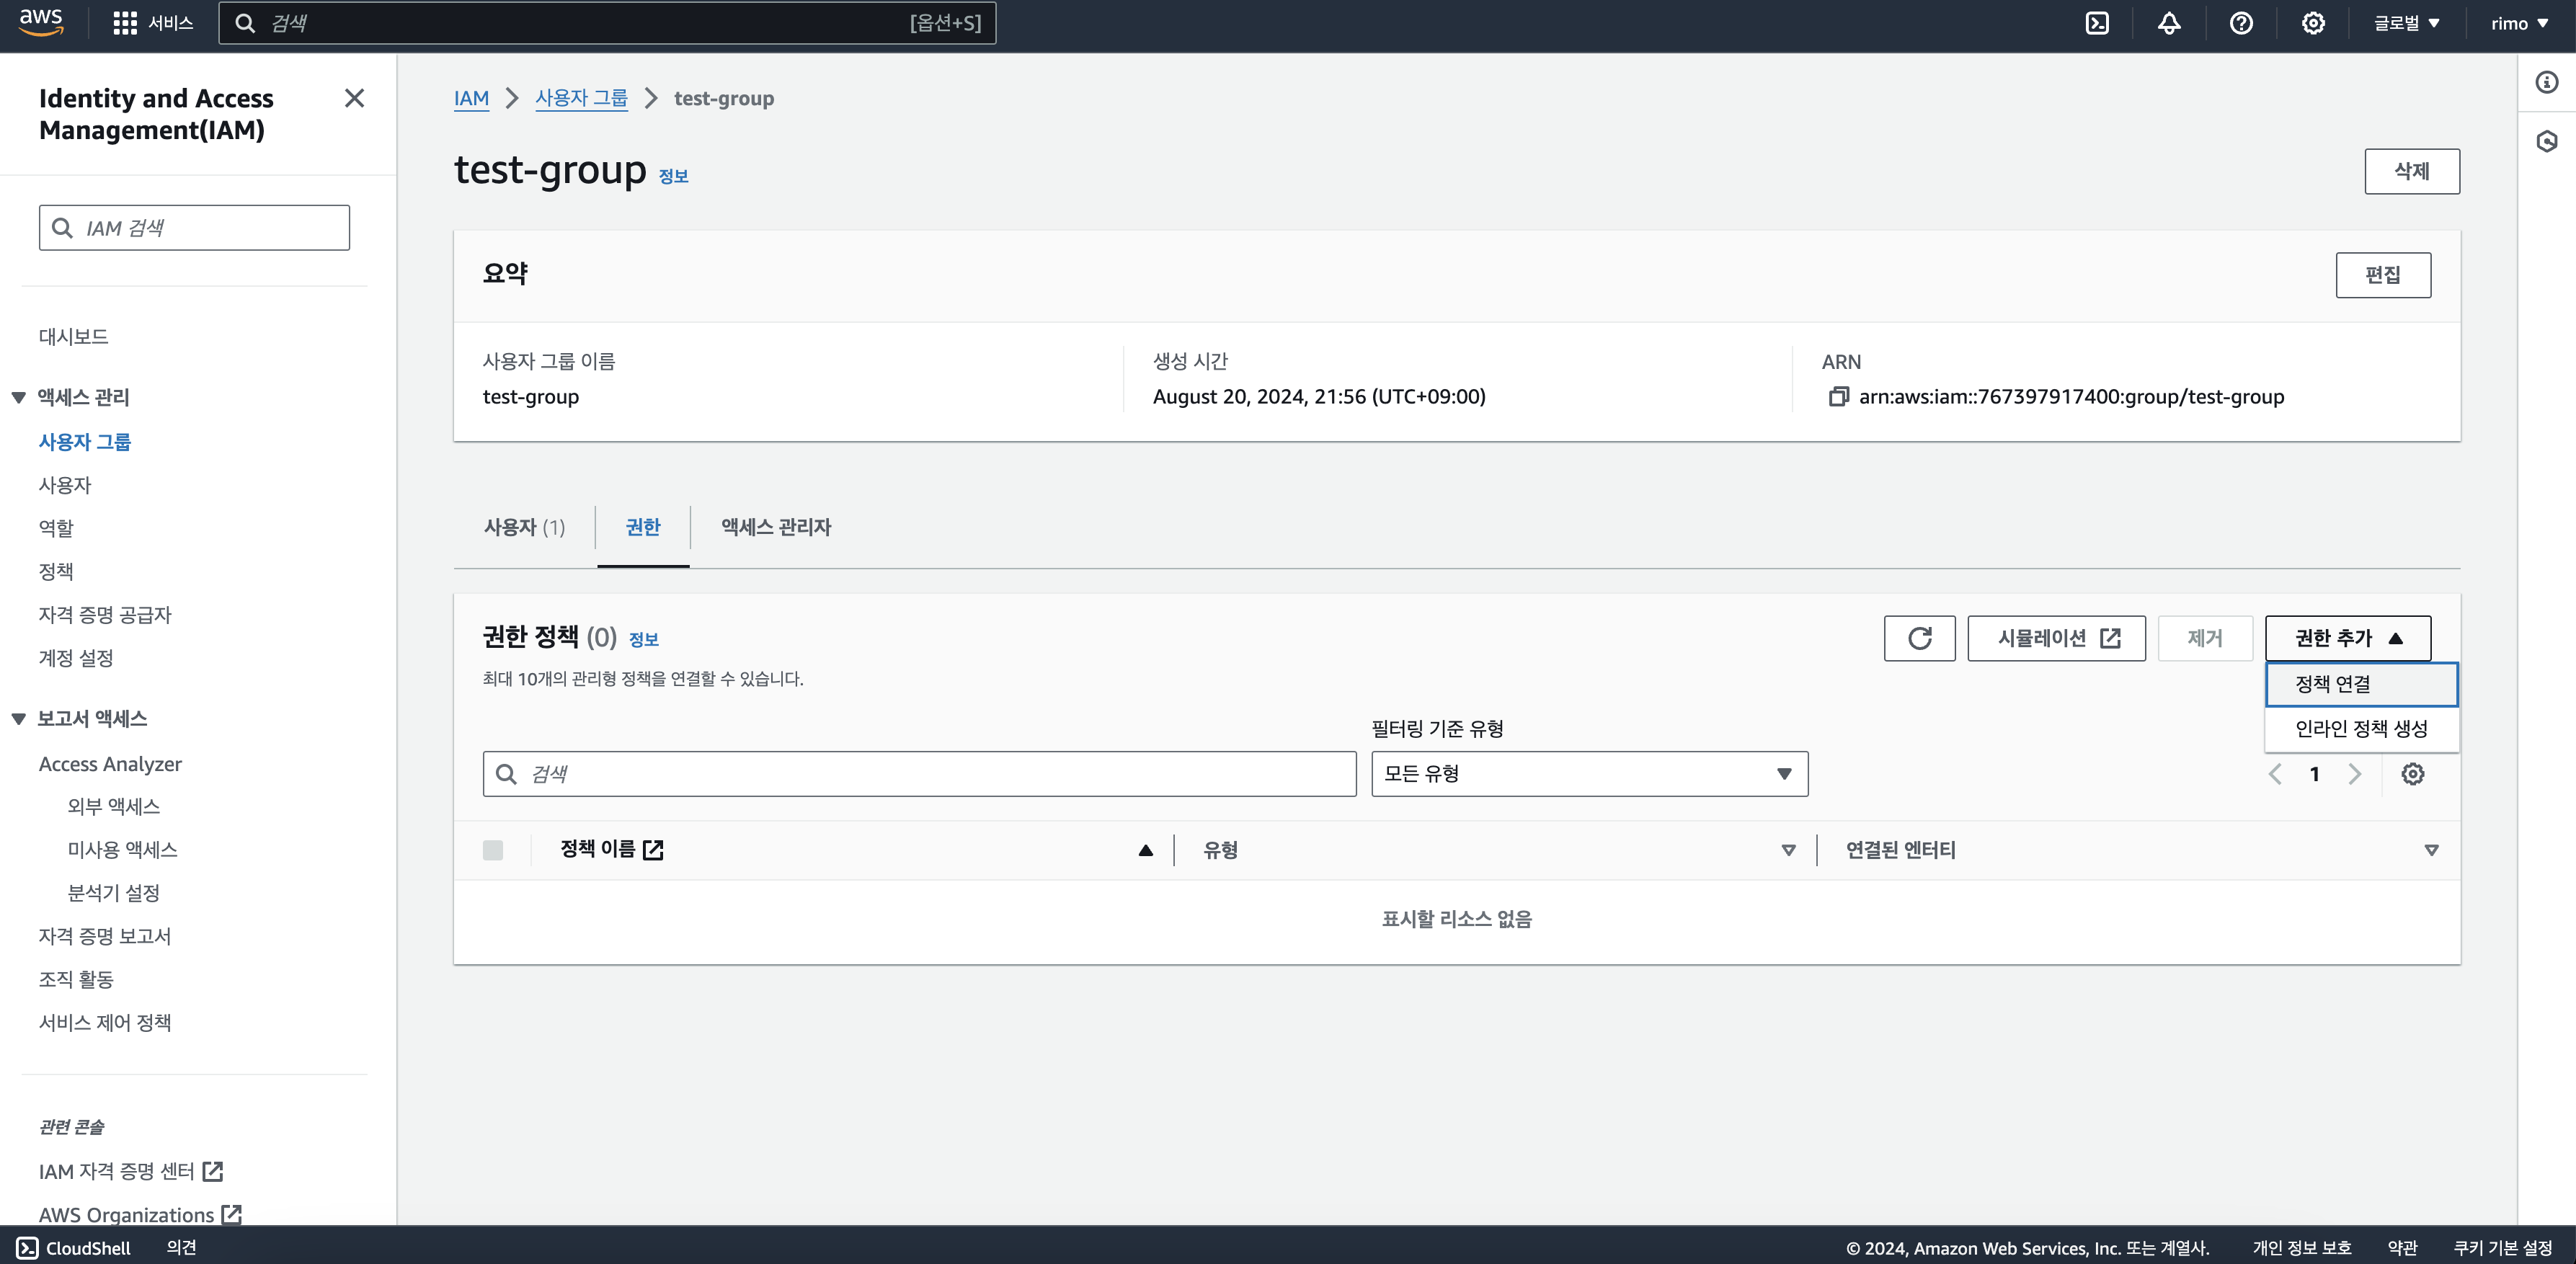This screenshot has height=1264, width=2576.
Task: Open settings gear in top navigation
Action: [x=2313, y=23]
